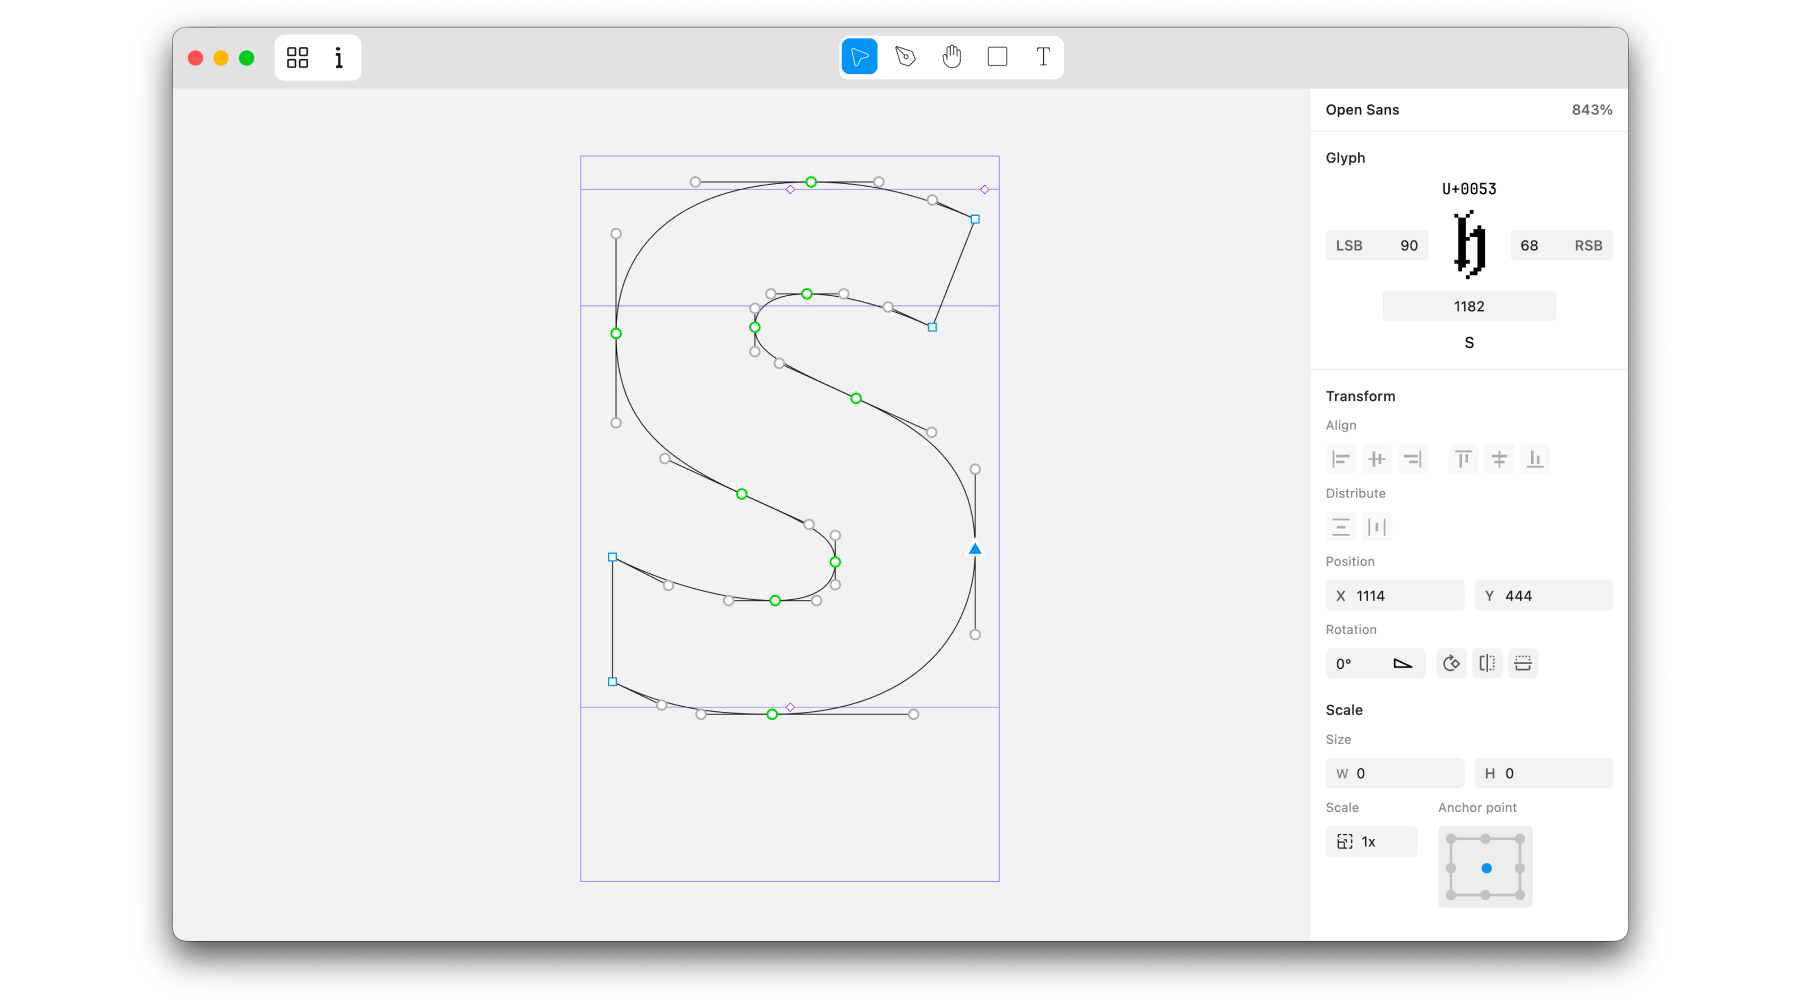Switch to the Hand pan tool

tap(951, 57)
